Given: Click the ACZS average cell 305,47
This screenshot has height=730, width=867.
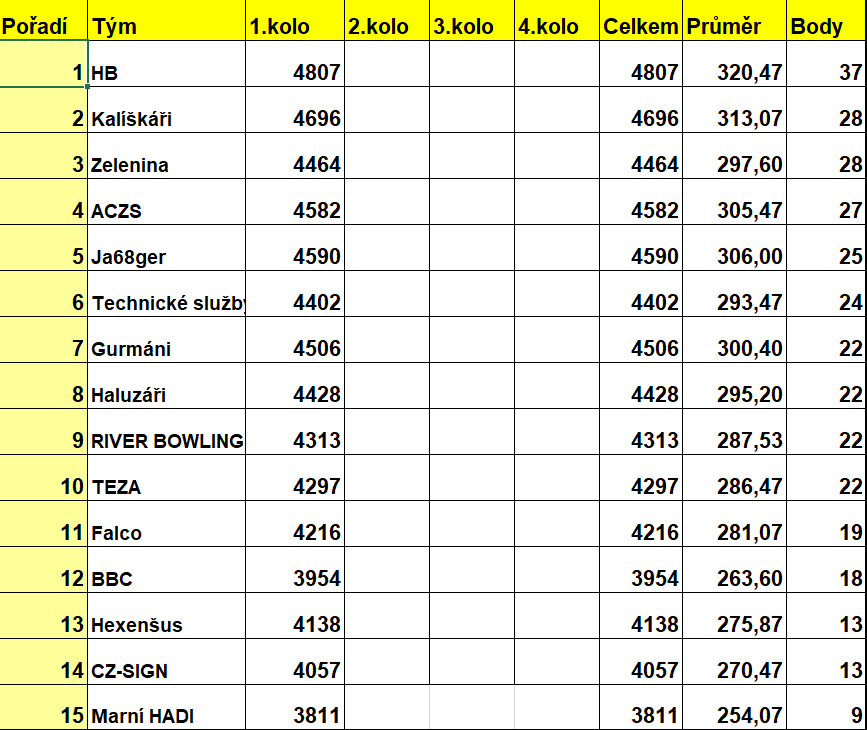Looking at the screenshot, I should tap(735, 211).
